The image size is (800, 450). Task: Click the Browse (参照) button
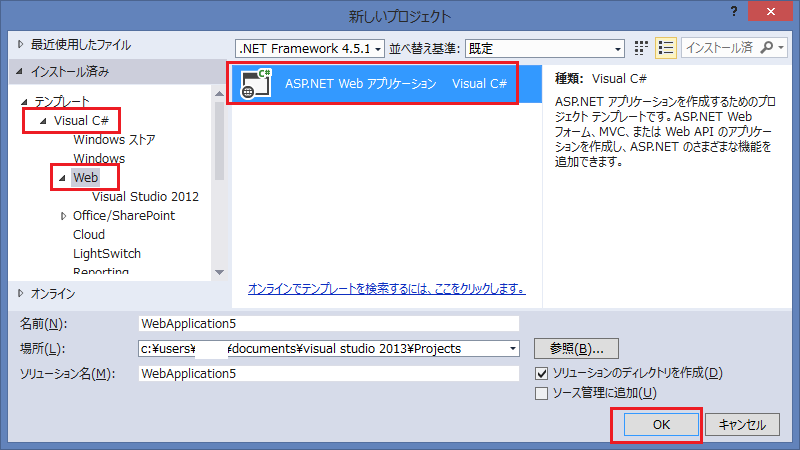click(577, 348)
